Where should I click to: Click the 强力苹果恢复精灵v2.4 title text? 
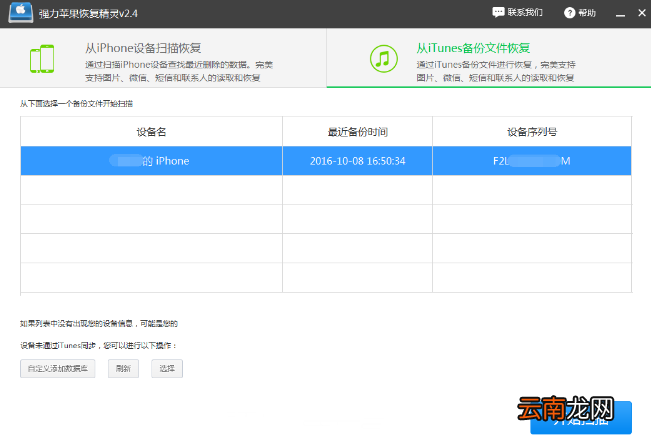click(x=88, y=14)
